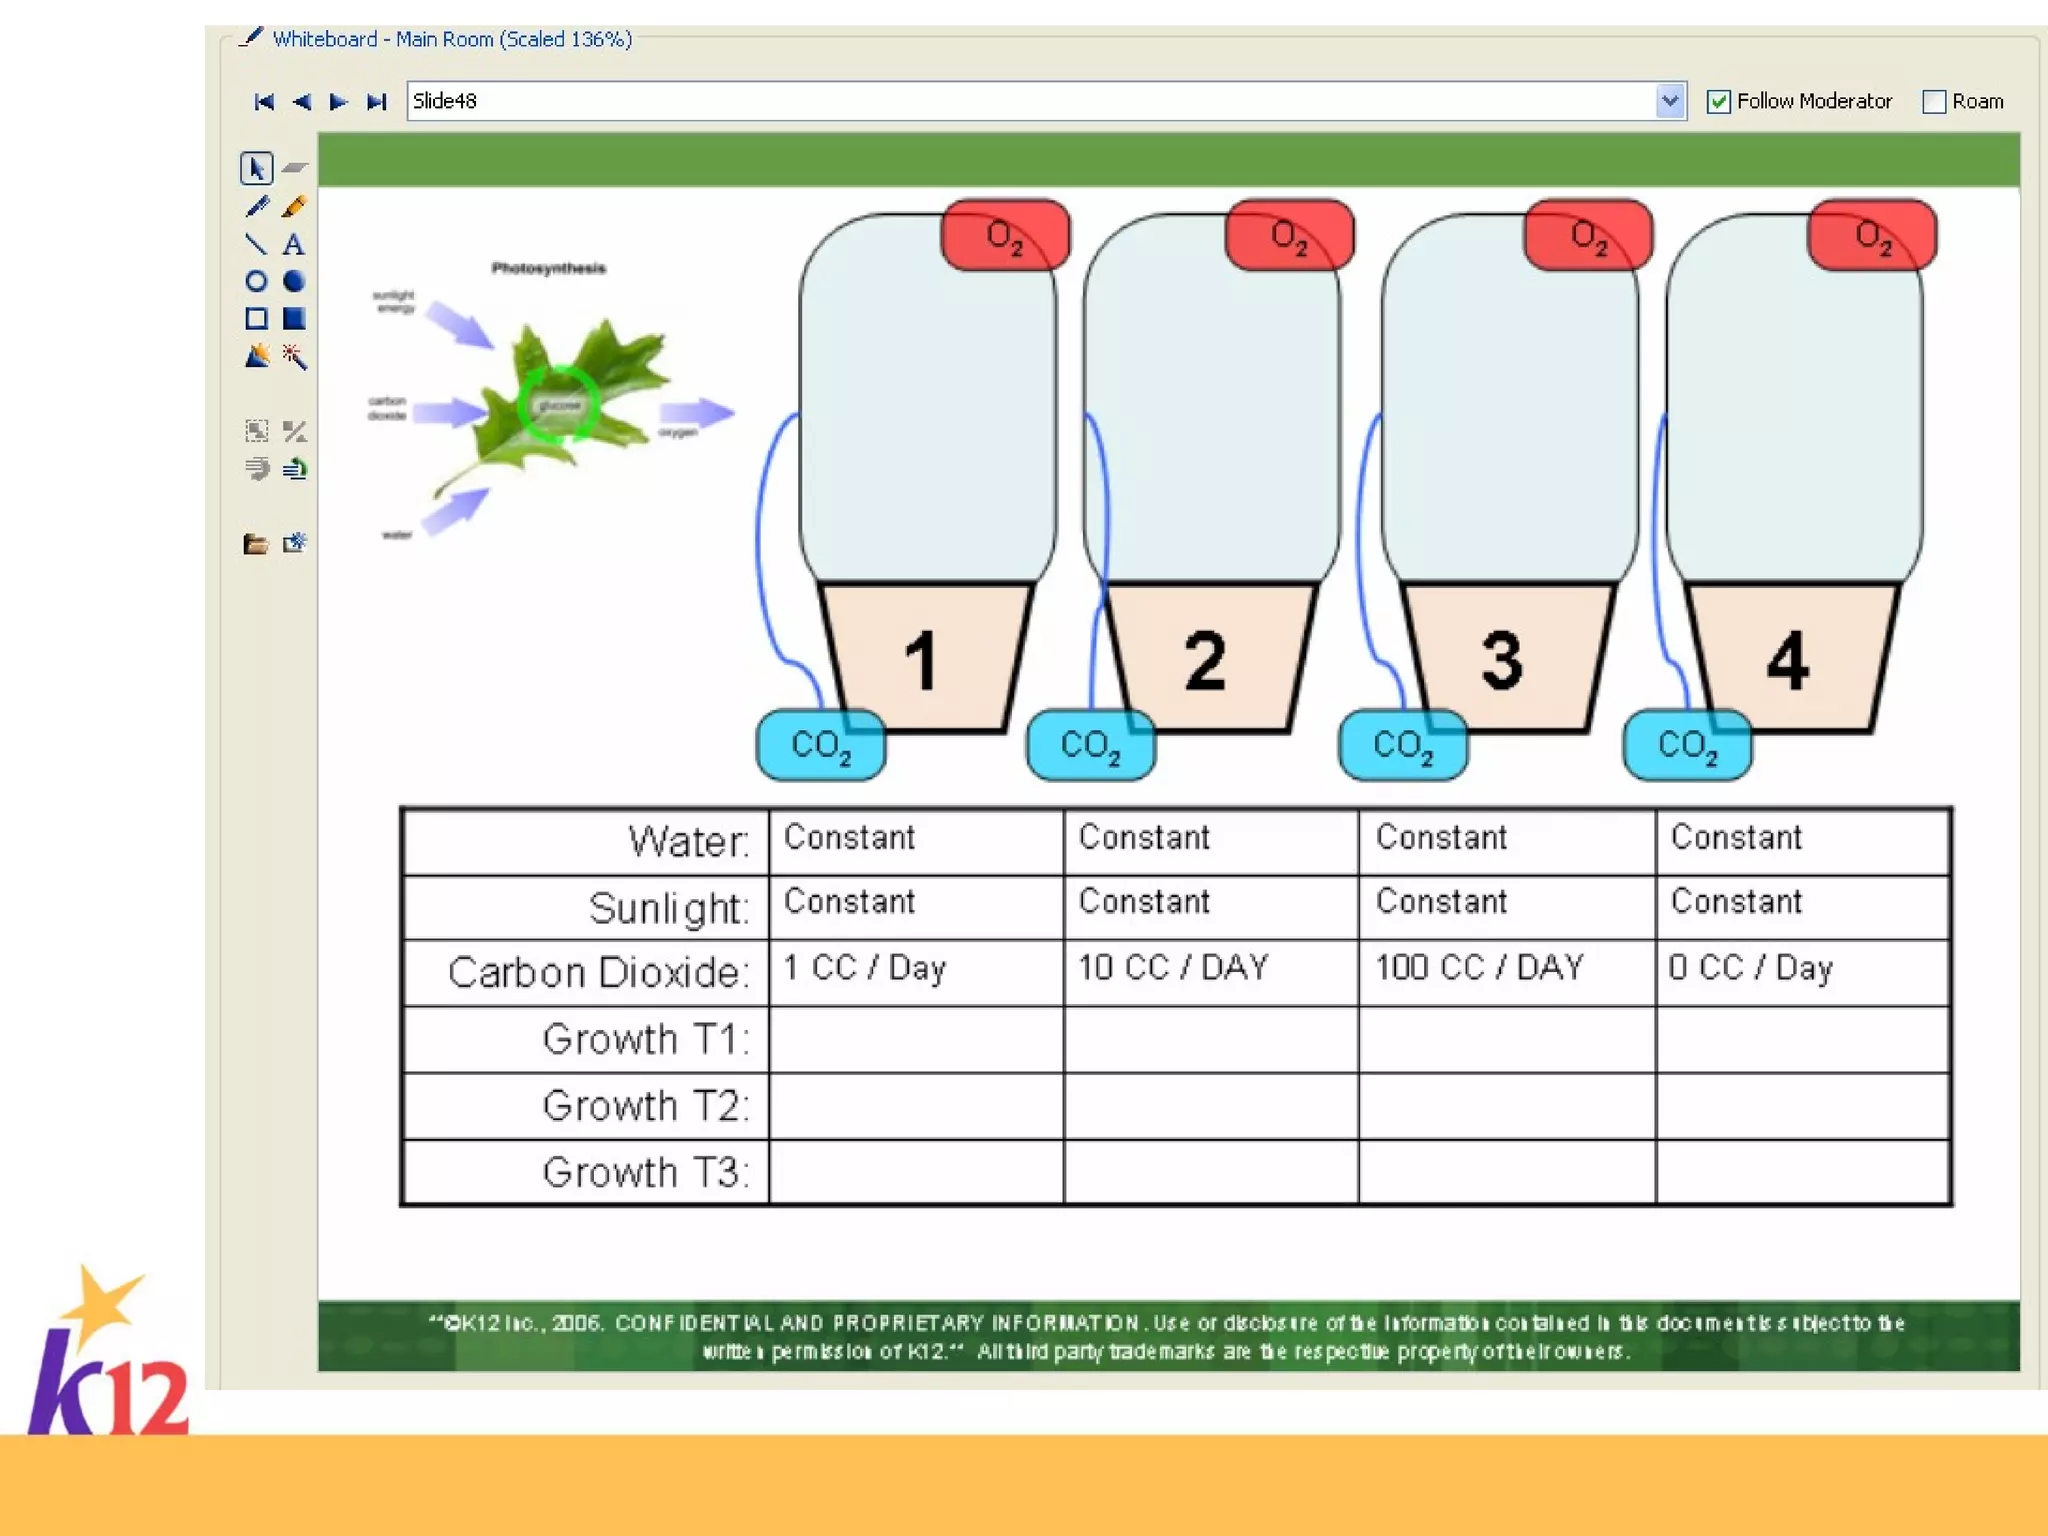Click the open folder icon

(256, 543)
